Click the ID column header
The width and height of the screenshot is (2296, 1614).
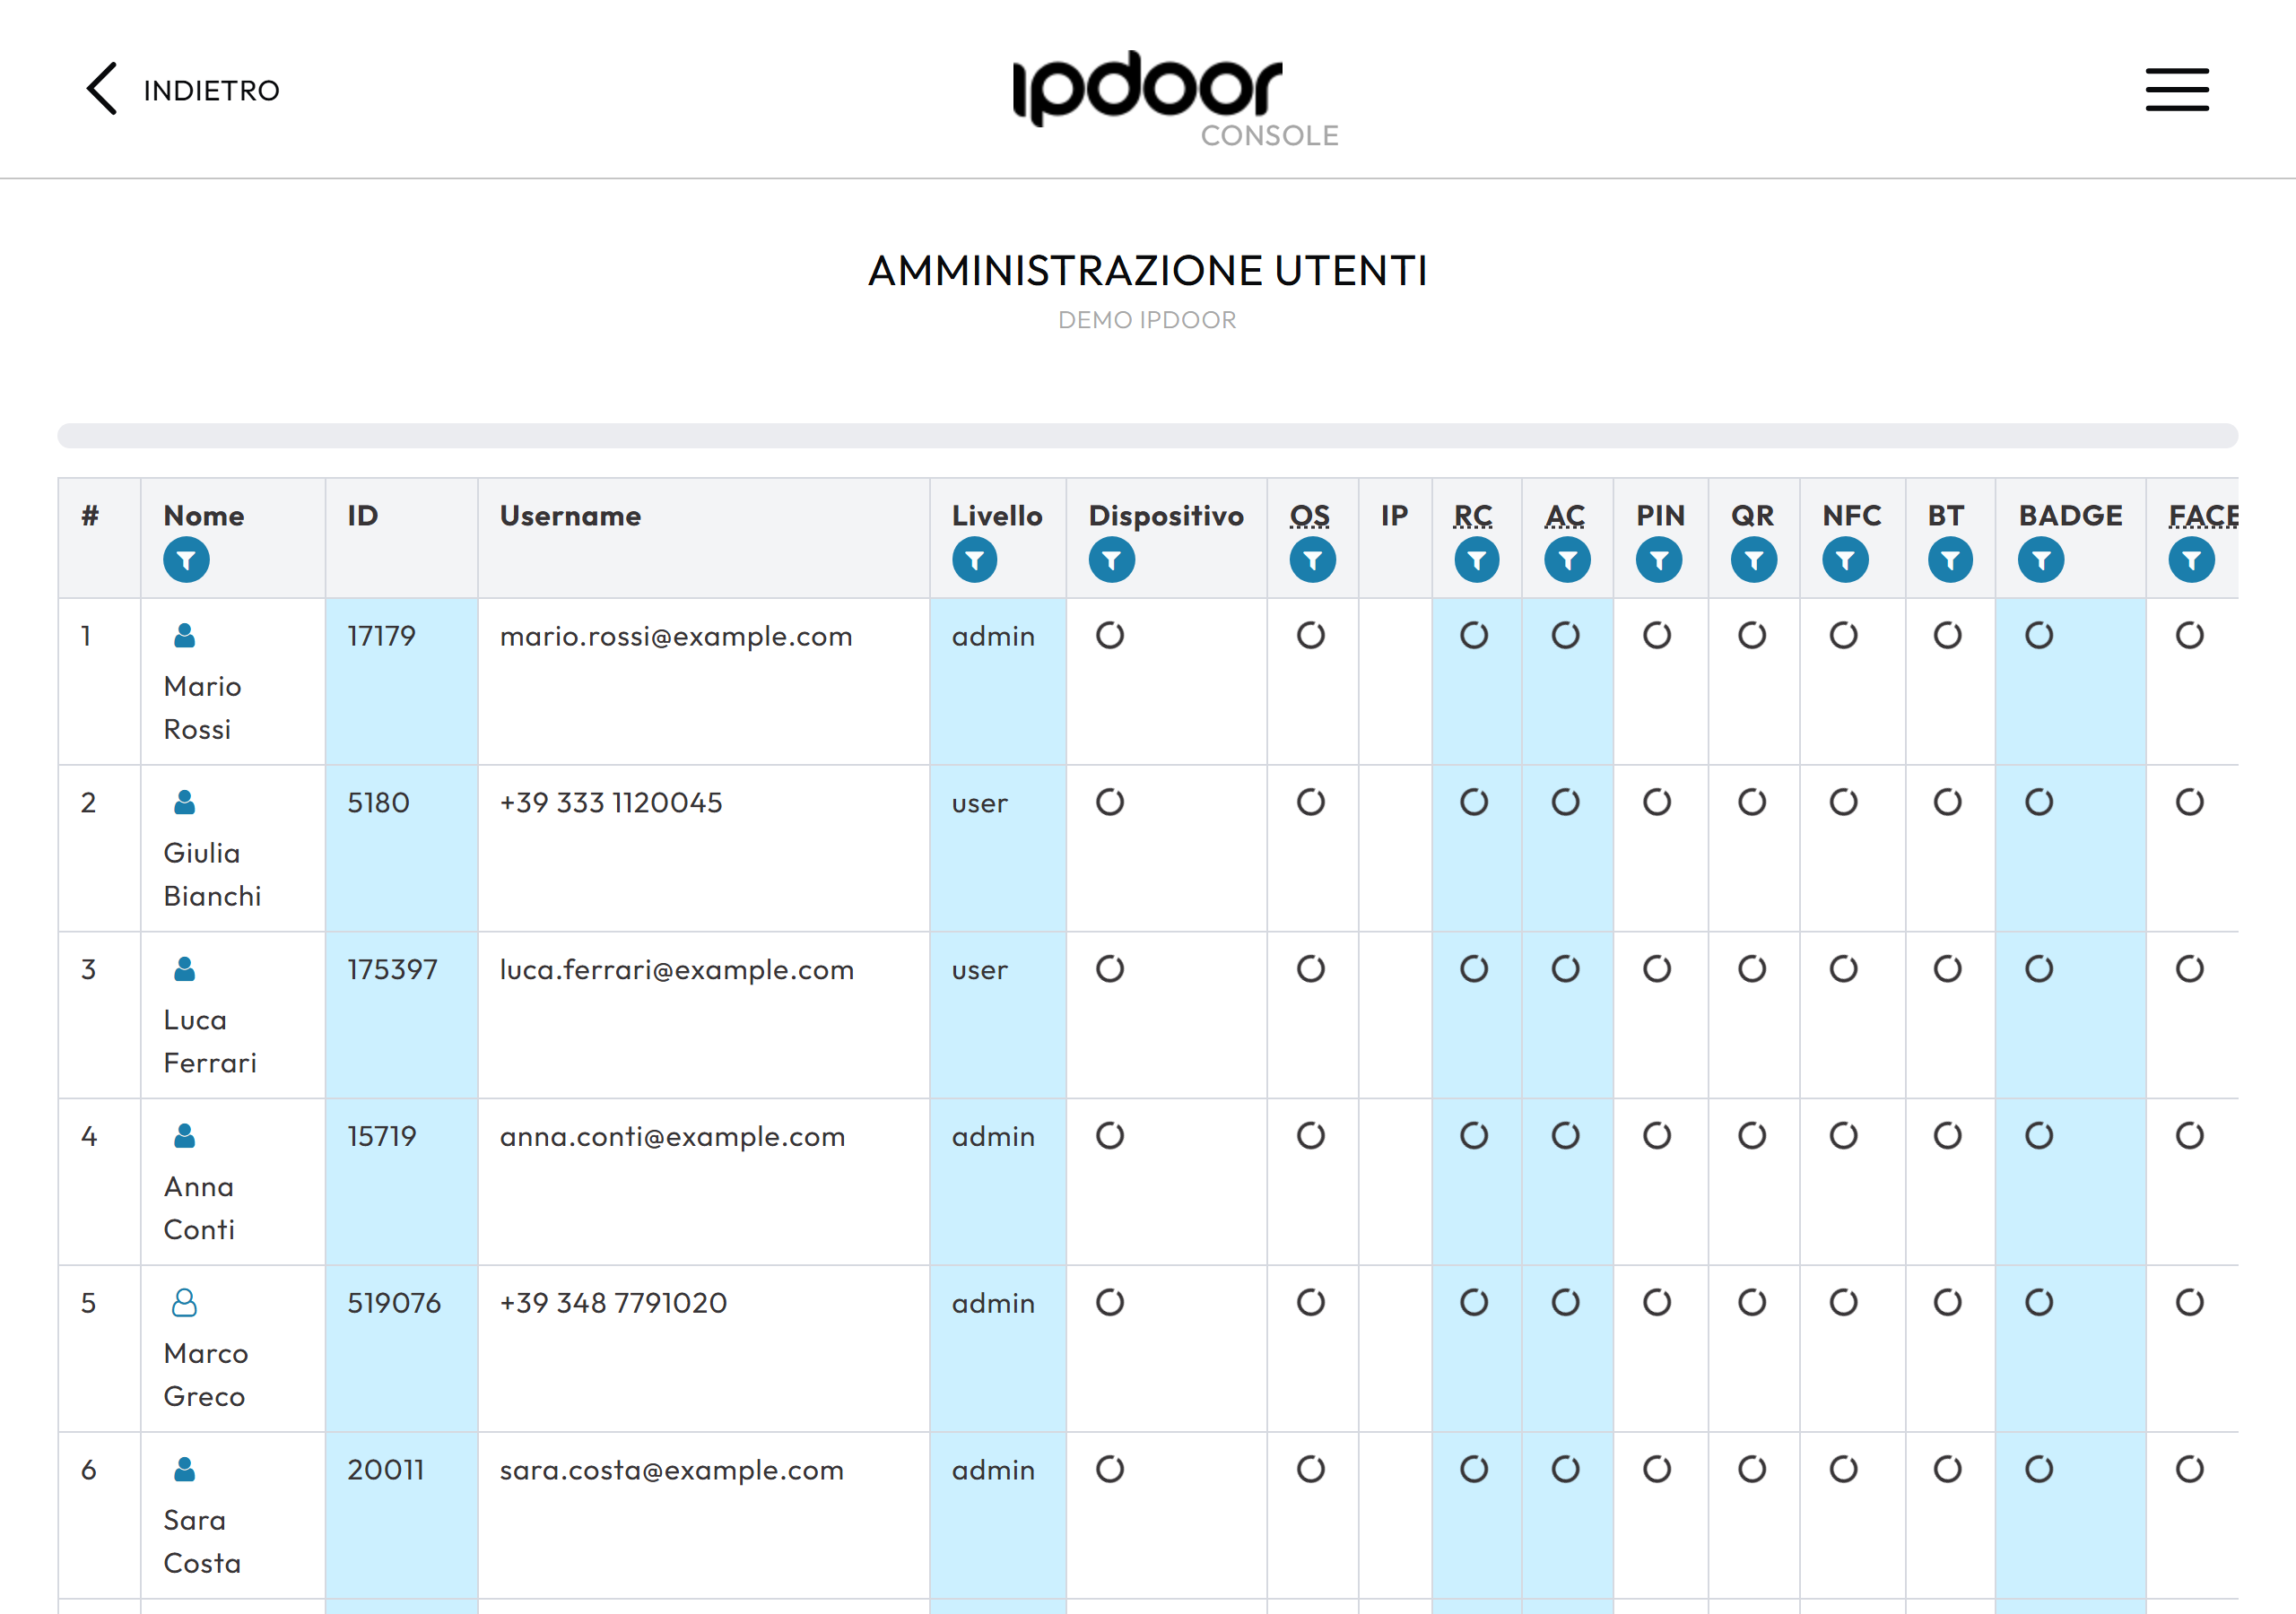tap(363, 516)
